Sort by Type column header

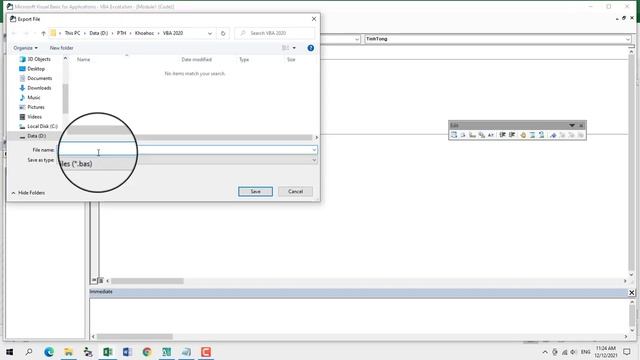(244, 60)
